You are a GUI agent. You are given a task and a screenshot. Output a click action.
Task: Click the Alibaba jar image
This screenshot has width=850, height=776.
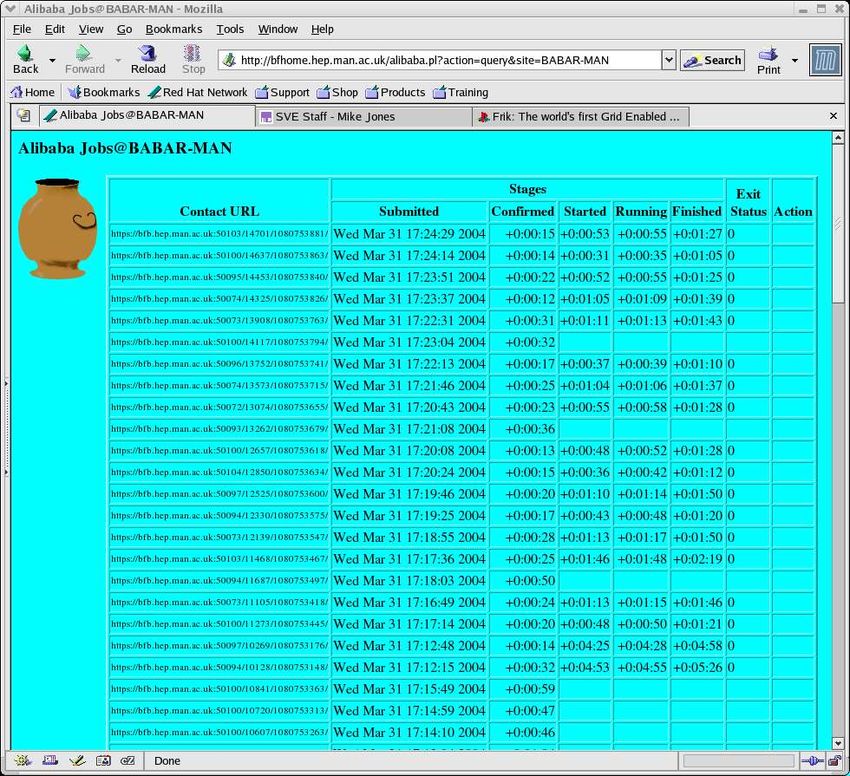pos(57,228)
